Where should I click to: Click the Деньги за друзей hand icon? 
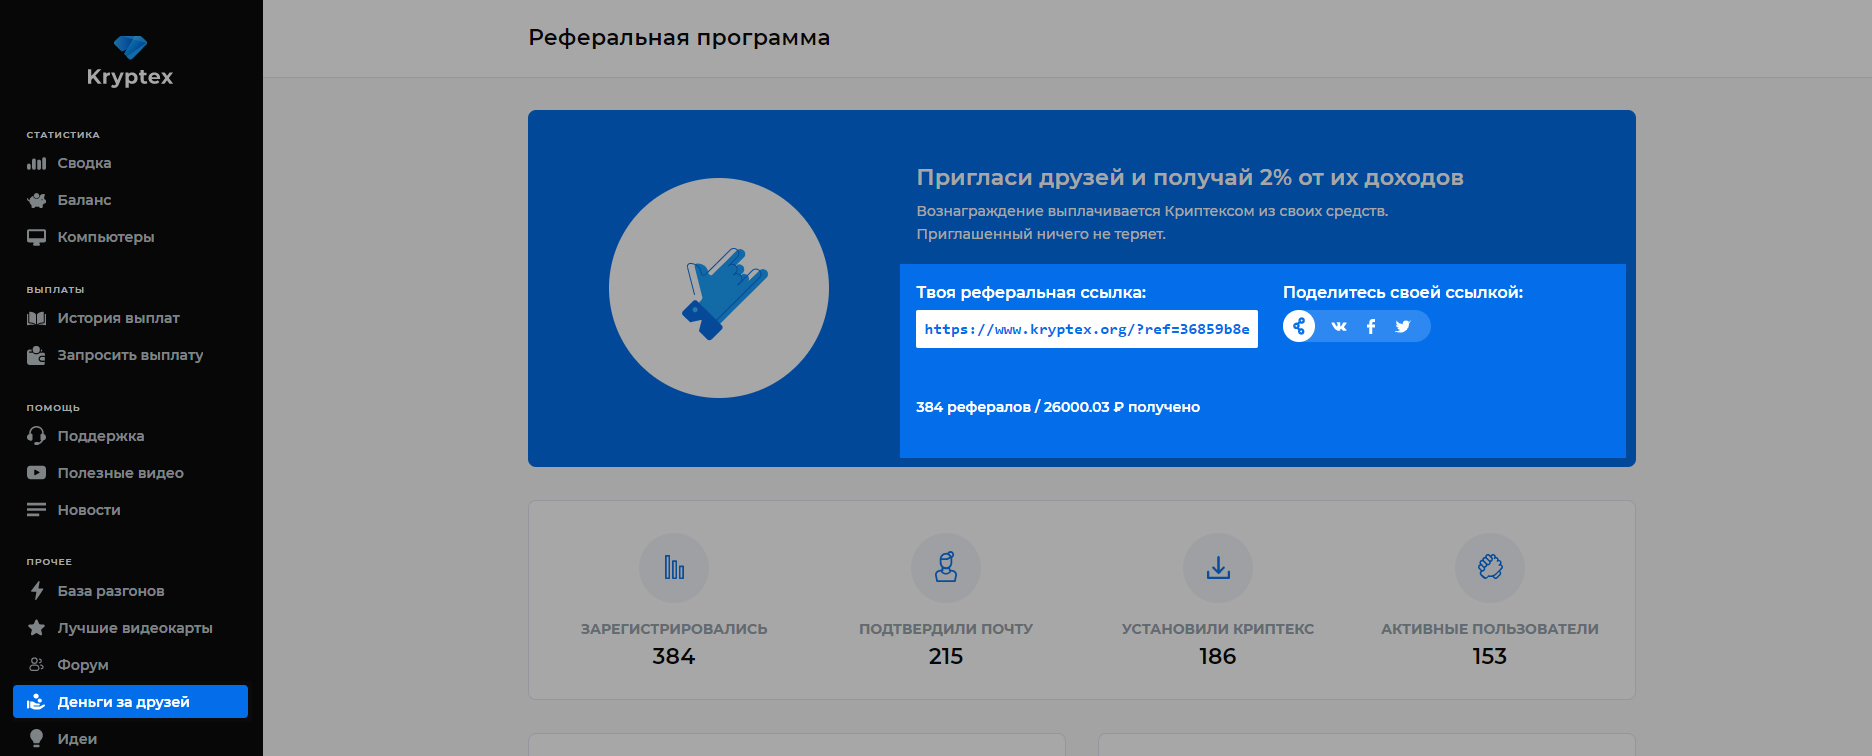coord(36,702)
